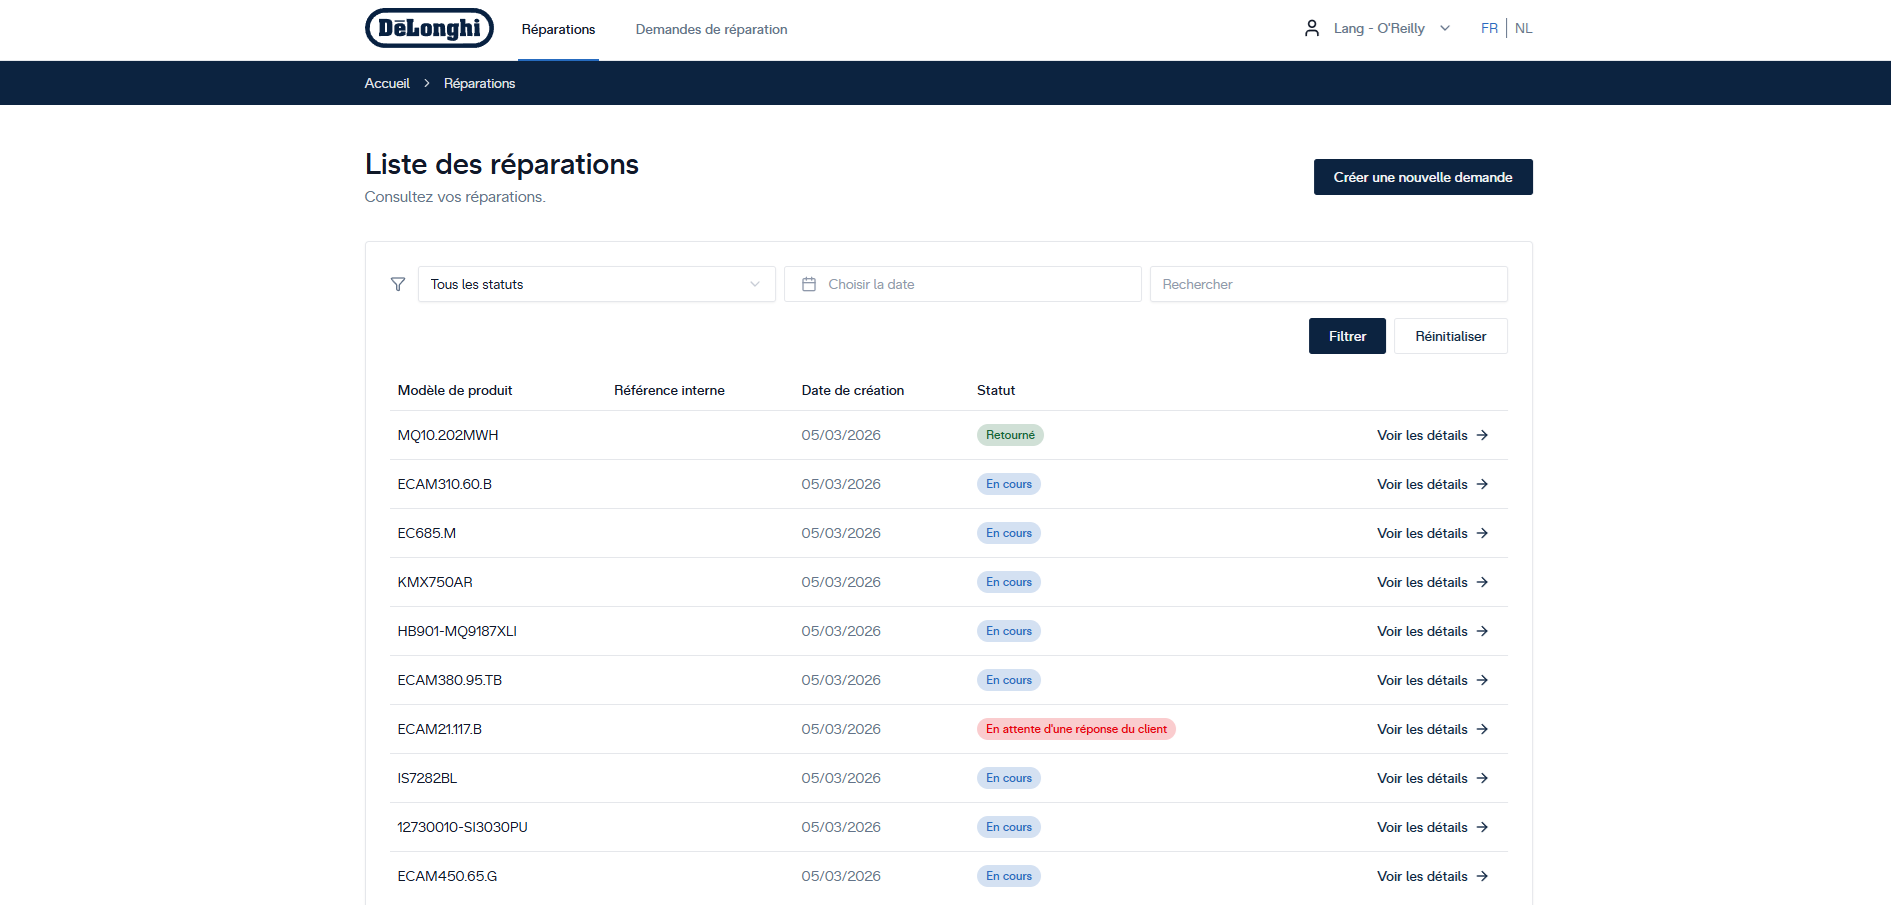Click arrow icon on ECAM21.117.B row
1891x905 pixels.
(x=1483, y=729)
